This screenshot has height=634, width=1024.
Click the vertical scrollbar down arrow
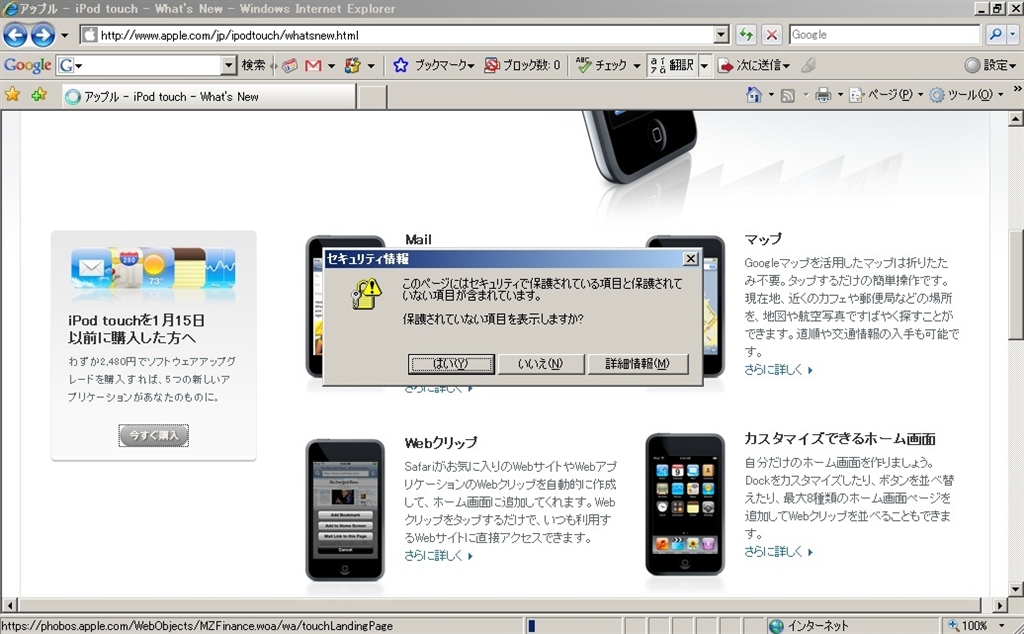coord(1015,589)
